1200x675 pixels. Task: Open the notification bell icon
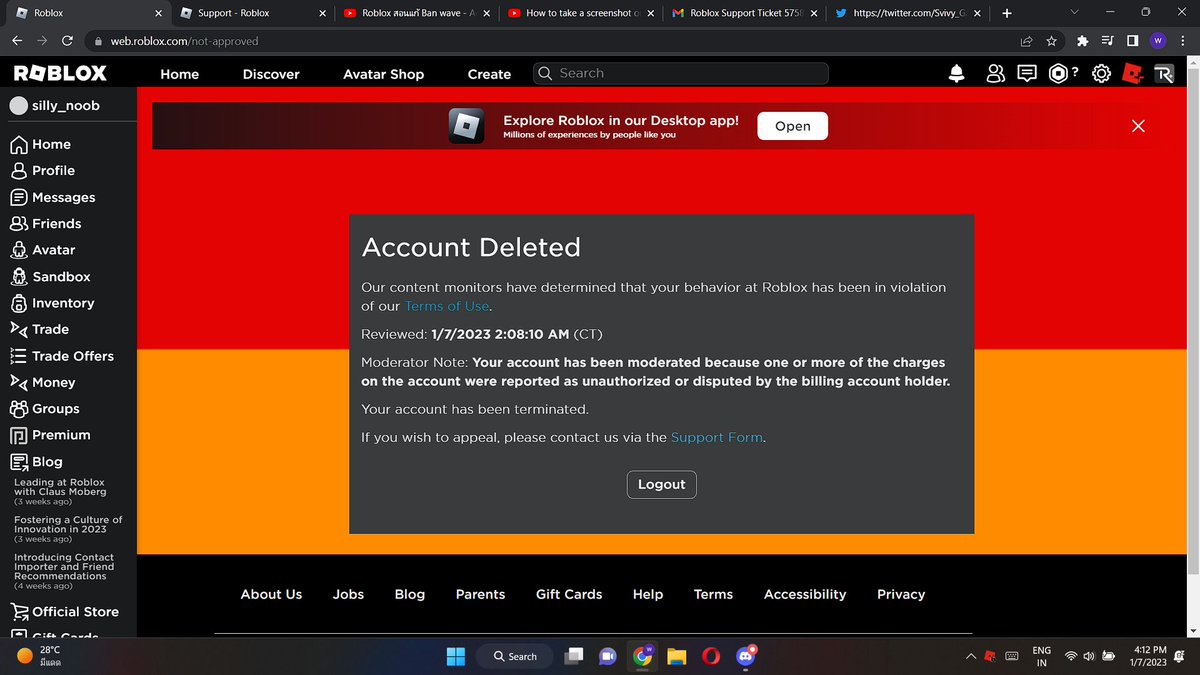955,73
